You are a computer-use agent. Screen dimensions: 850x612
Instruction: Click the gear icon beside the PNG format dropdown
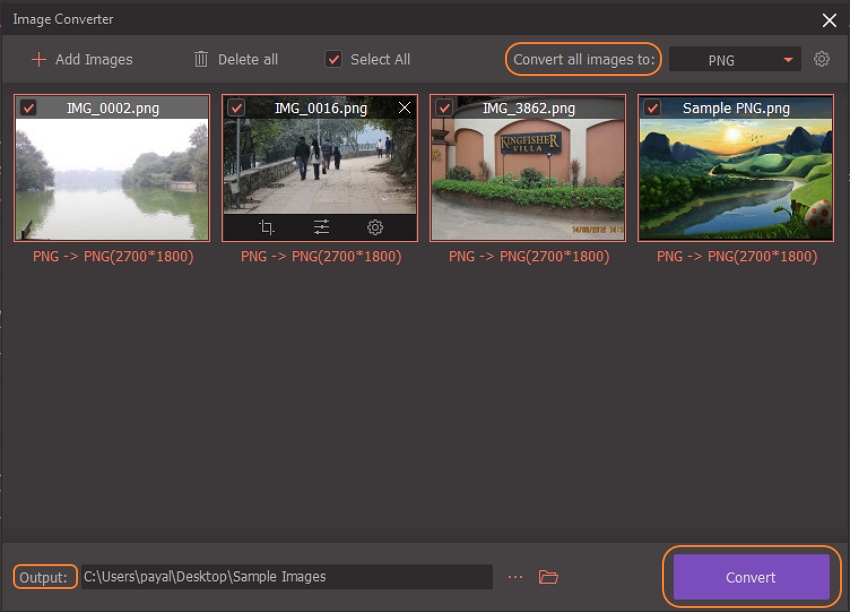pyautogui.click(x=821, y=59)
